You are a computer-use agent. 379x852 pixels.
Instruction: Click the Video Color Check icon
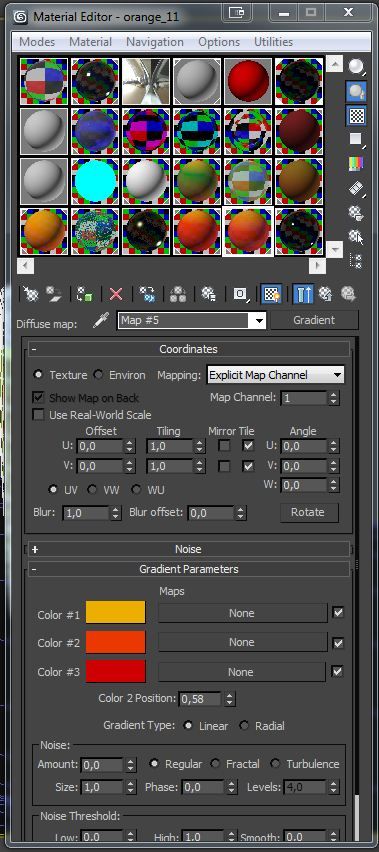[356, 164]
